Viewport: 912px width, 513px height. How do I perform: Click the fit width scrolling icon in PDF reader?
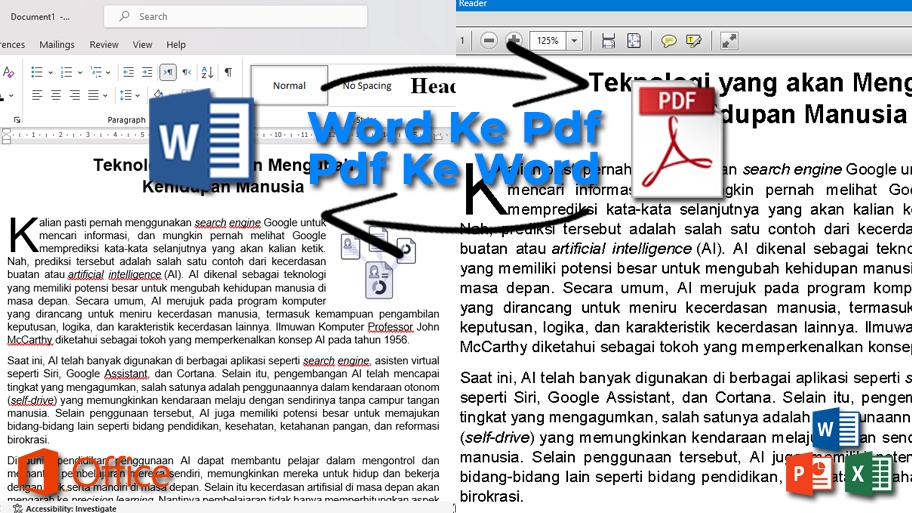tap(608, 41)
